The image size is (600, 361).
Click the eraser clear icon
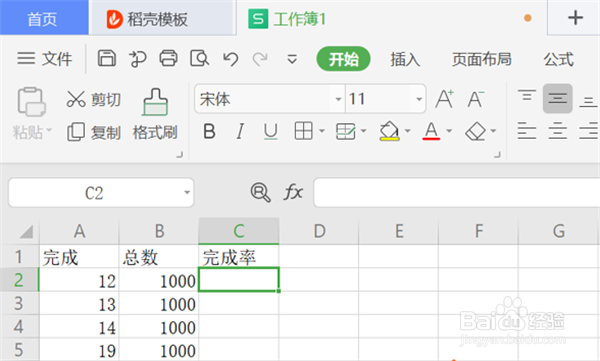click(476, 131)
